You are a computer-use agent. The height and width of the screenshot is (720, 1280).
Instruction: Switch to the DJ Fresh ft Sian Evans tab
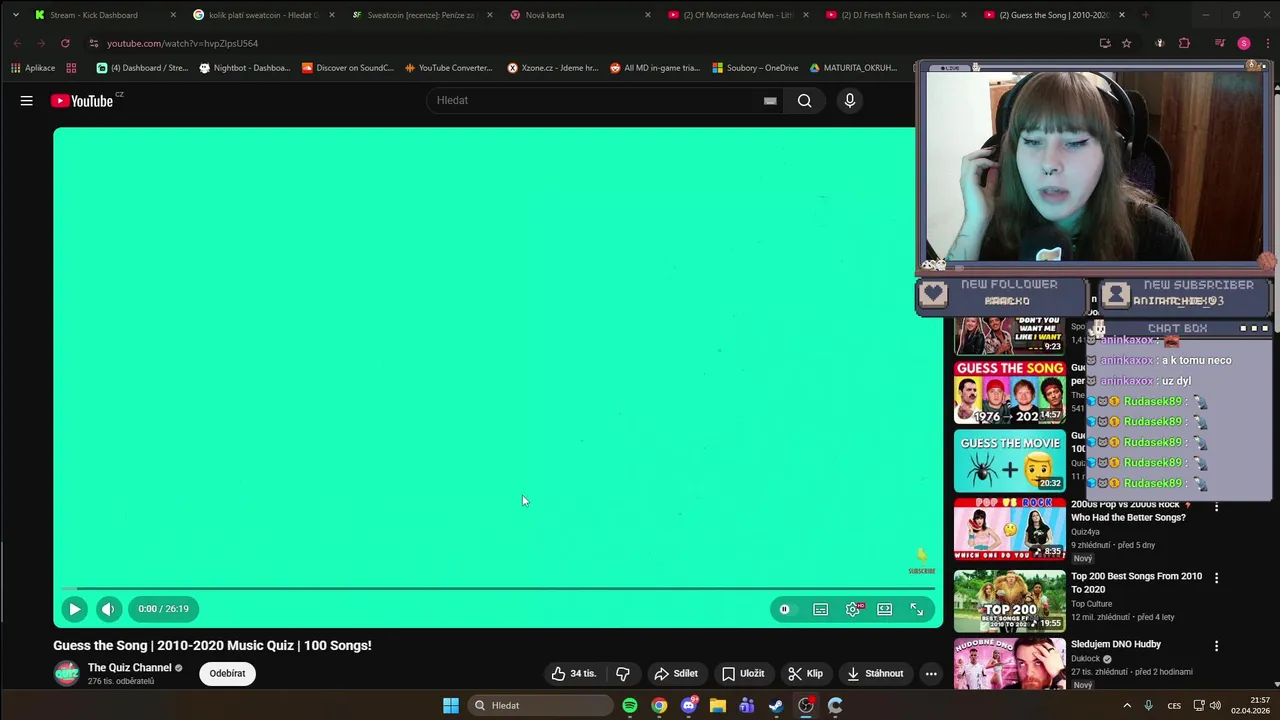(894, 15)
